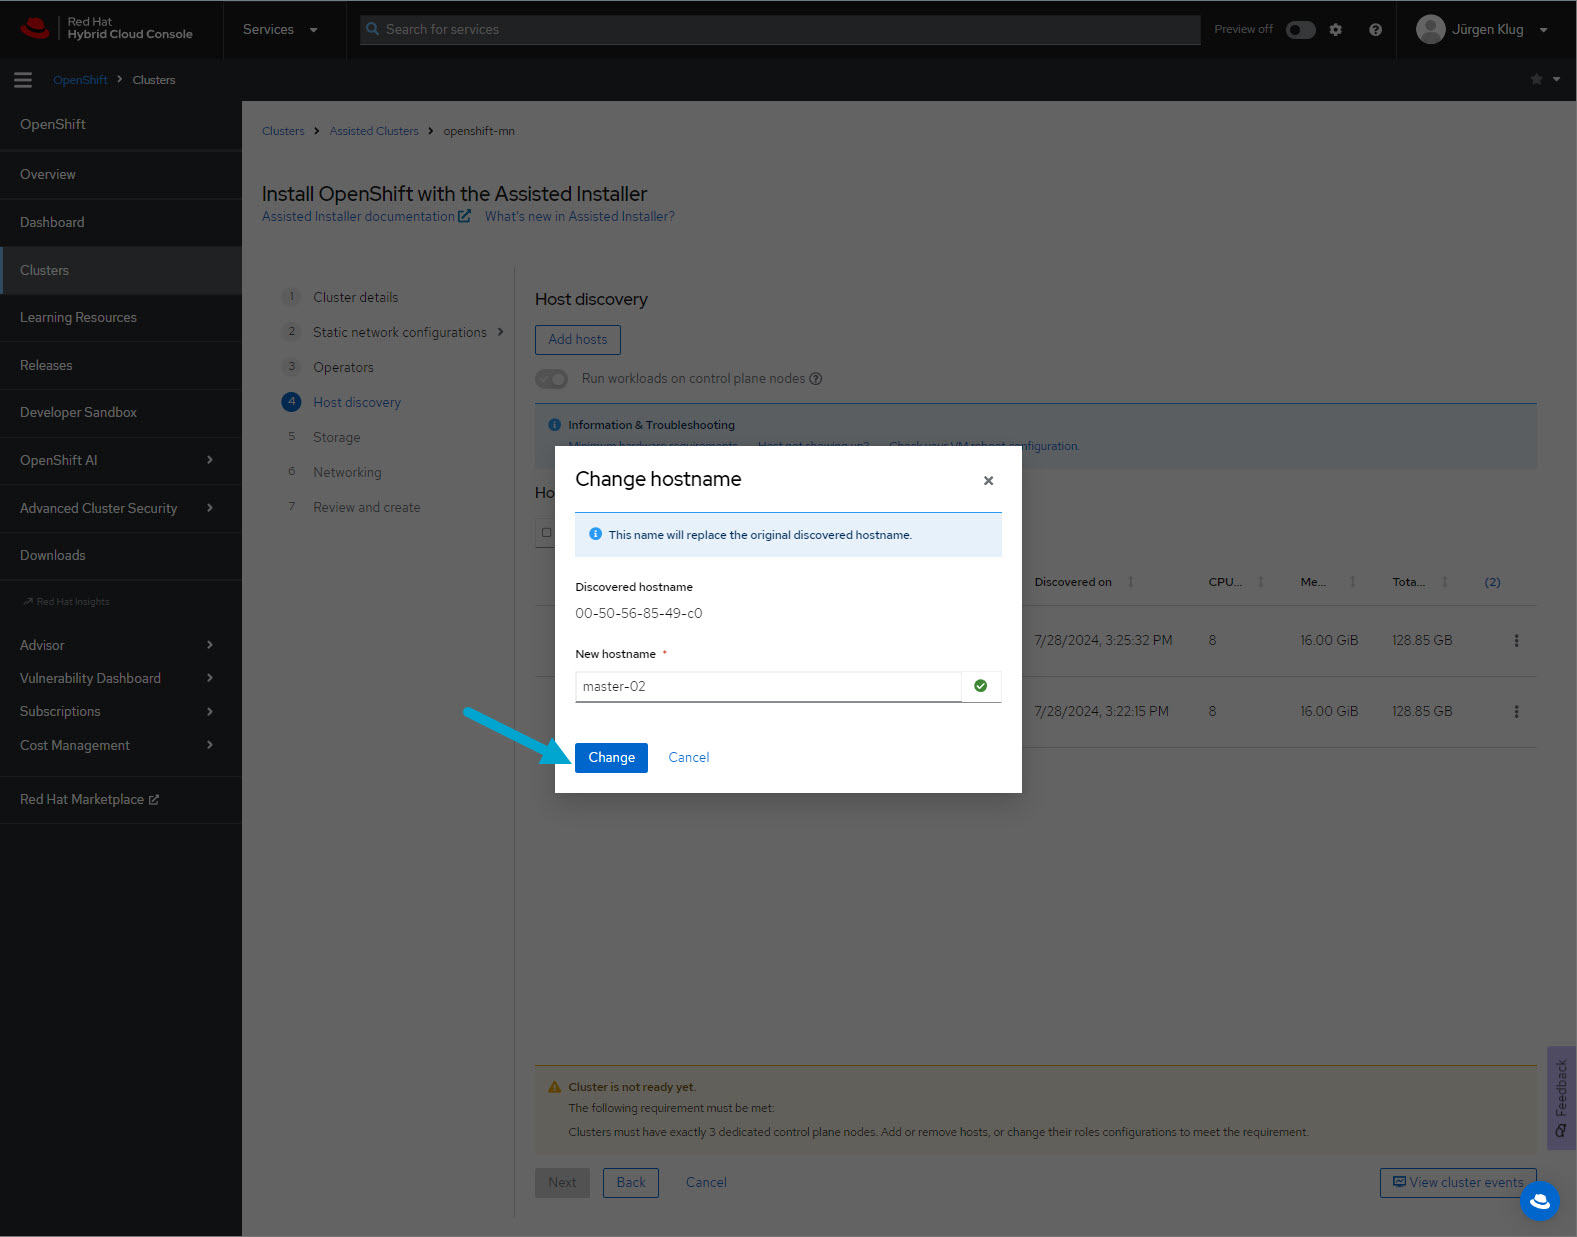Close the Change hostname dialog

(988, 481)
